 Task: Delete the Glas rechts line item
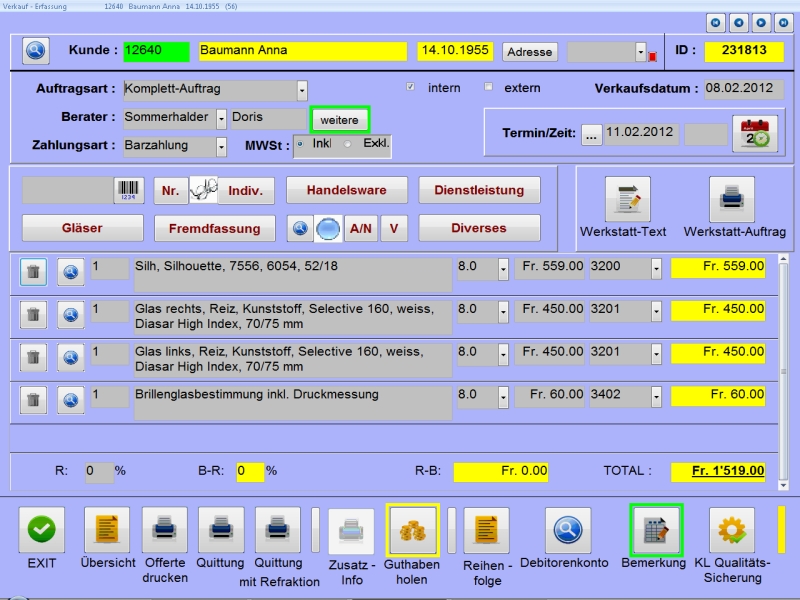(34, 314)
